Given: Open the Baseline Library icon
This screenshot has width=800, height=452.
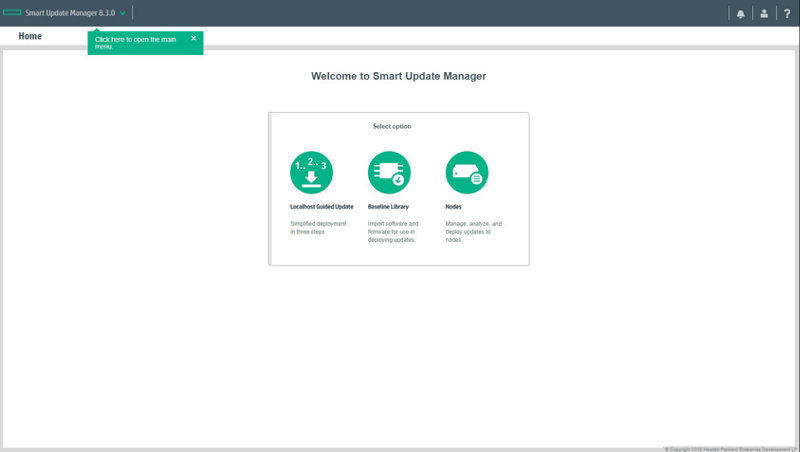Looking at the screenshot, I should point(389,172).
